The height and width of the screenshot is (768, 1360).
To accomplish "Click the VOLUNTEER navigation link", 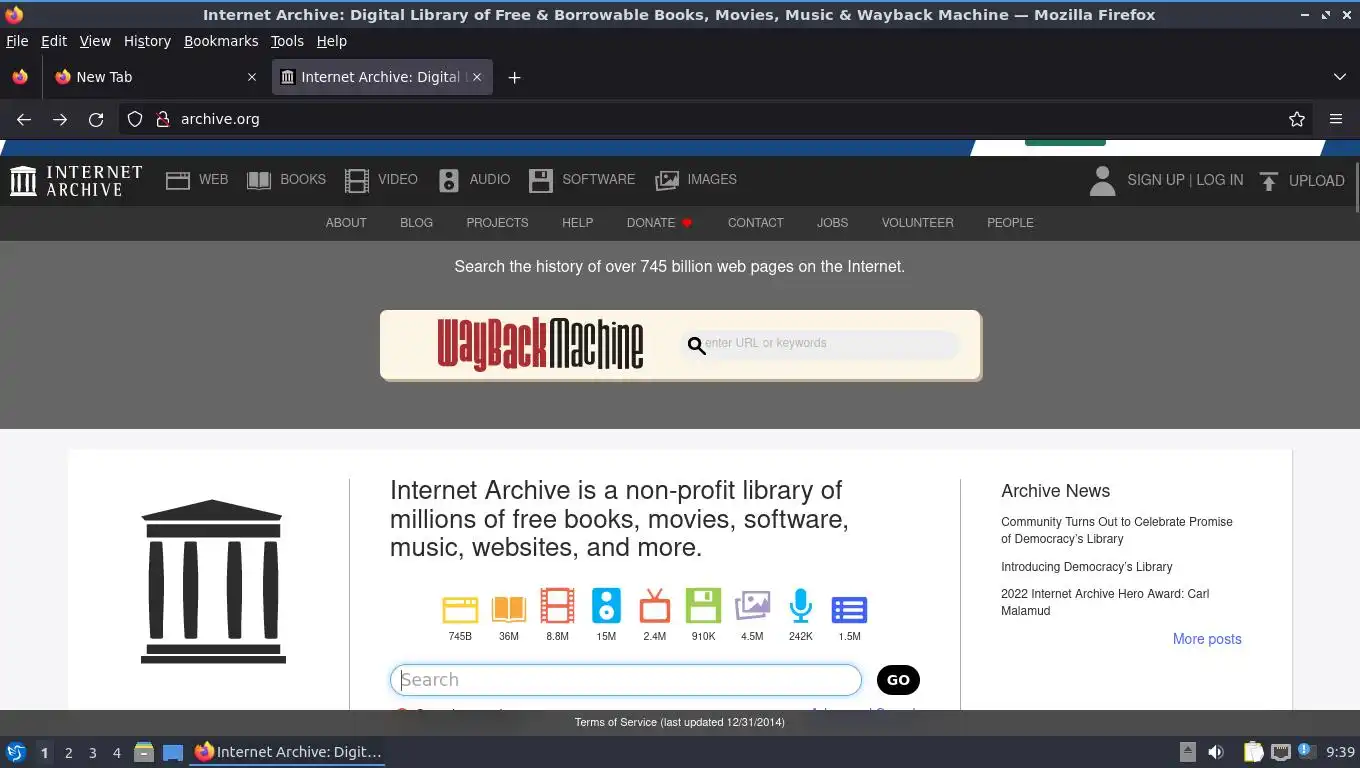I will (917, 223).
